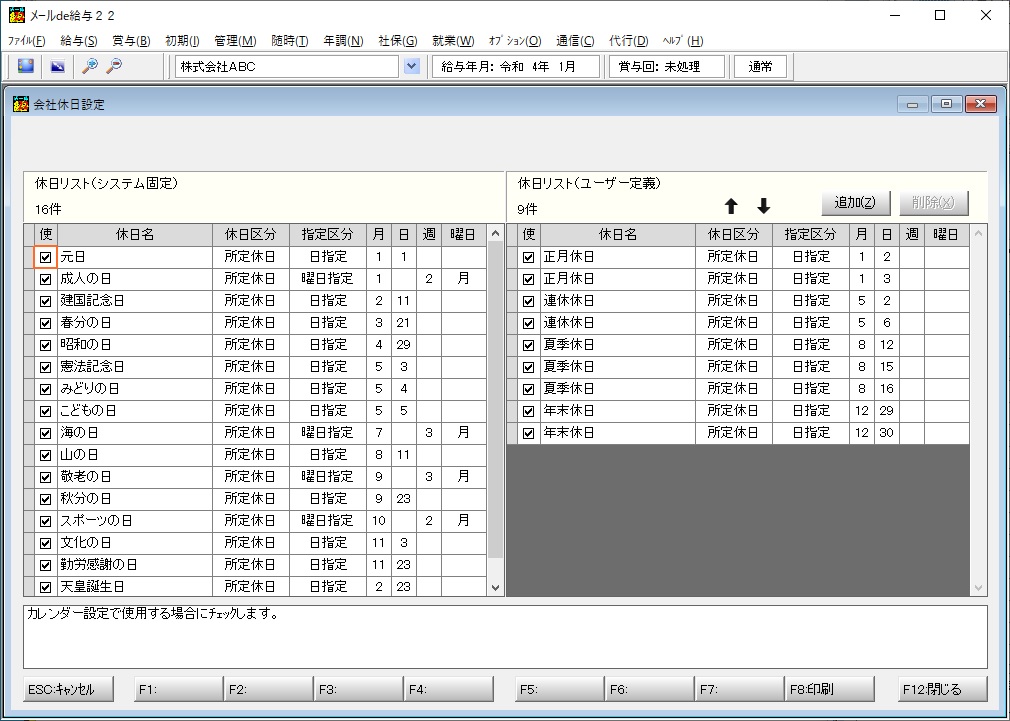
Task: Open the company name dropdown arrow
Action: coord(412,66)
